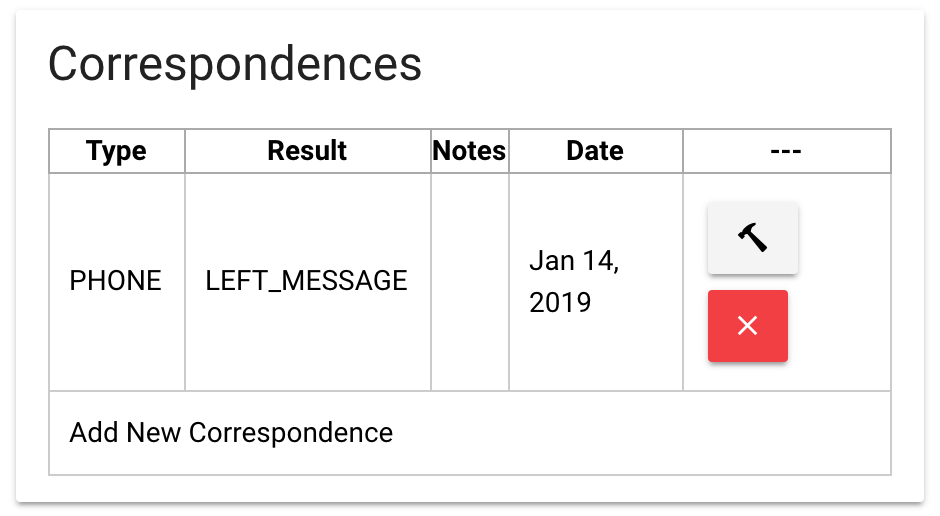Click the Date column header

[595, 151]
